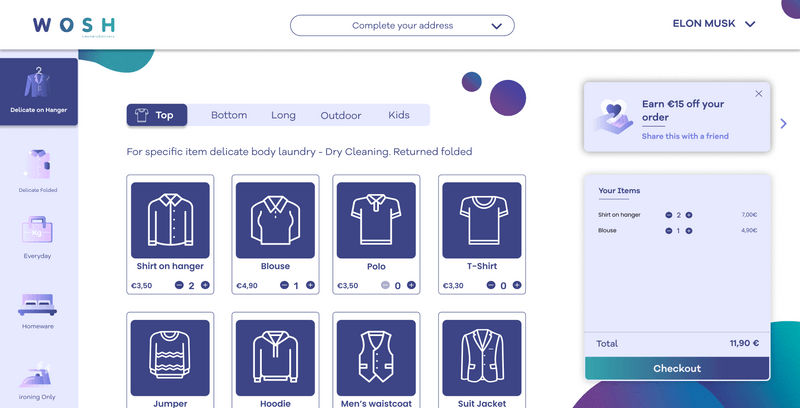Image resolution: width=800 pixels, height=408 pixels.
Task: Open the ELON MUSK account menu
Action: coord(714,23)
